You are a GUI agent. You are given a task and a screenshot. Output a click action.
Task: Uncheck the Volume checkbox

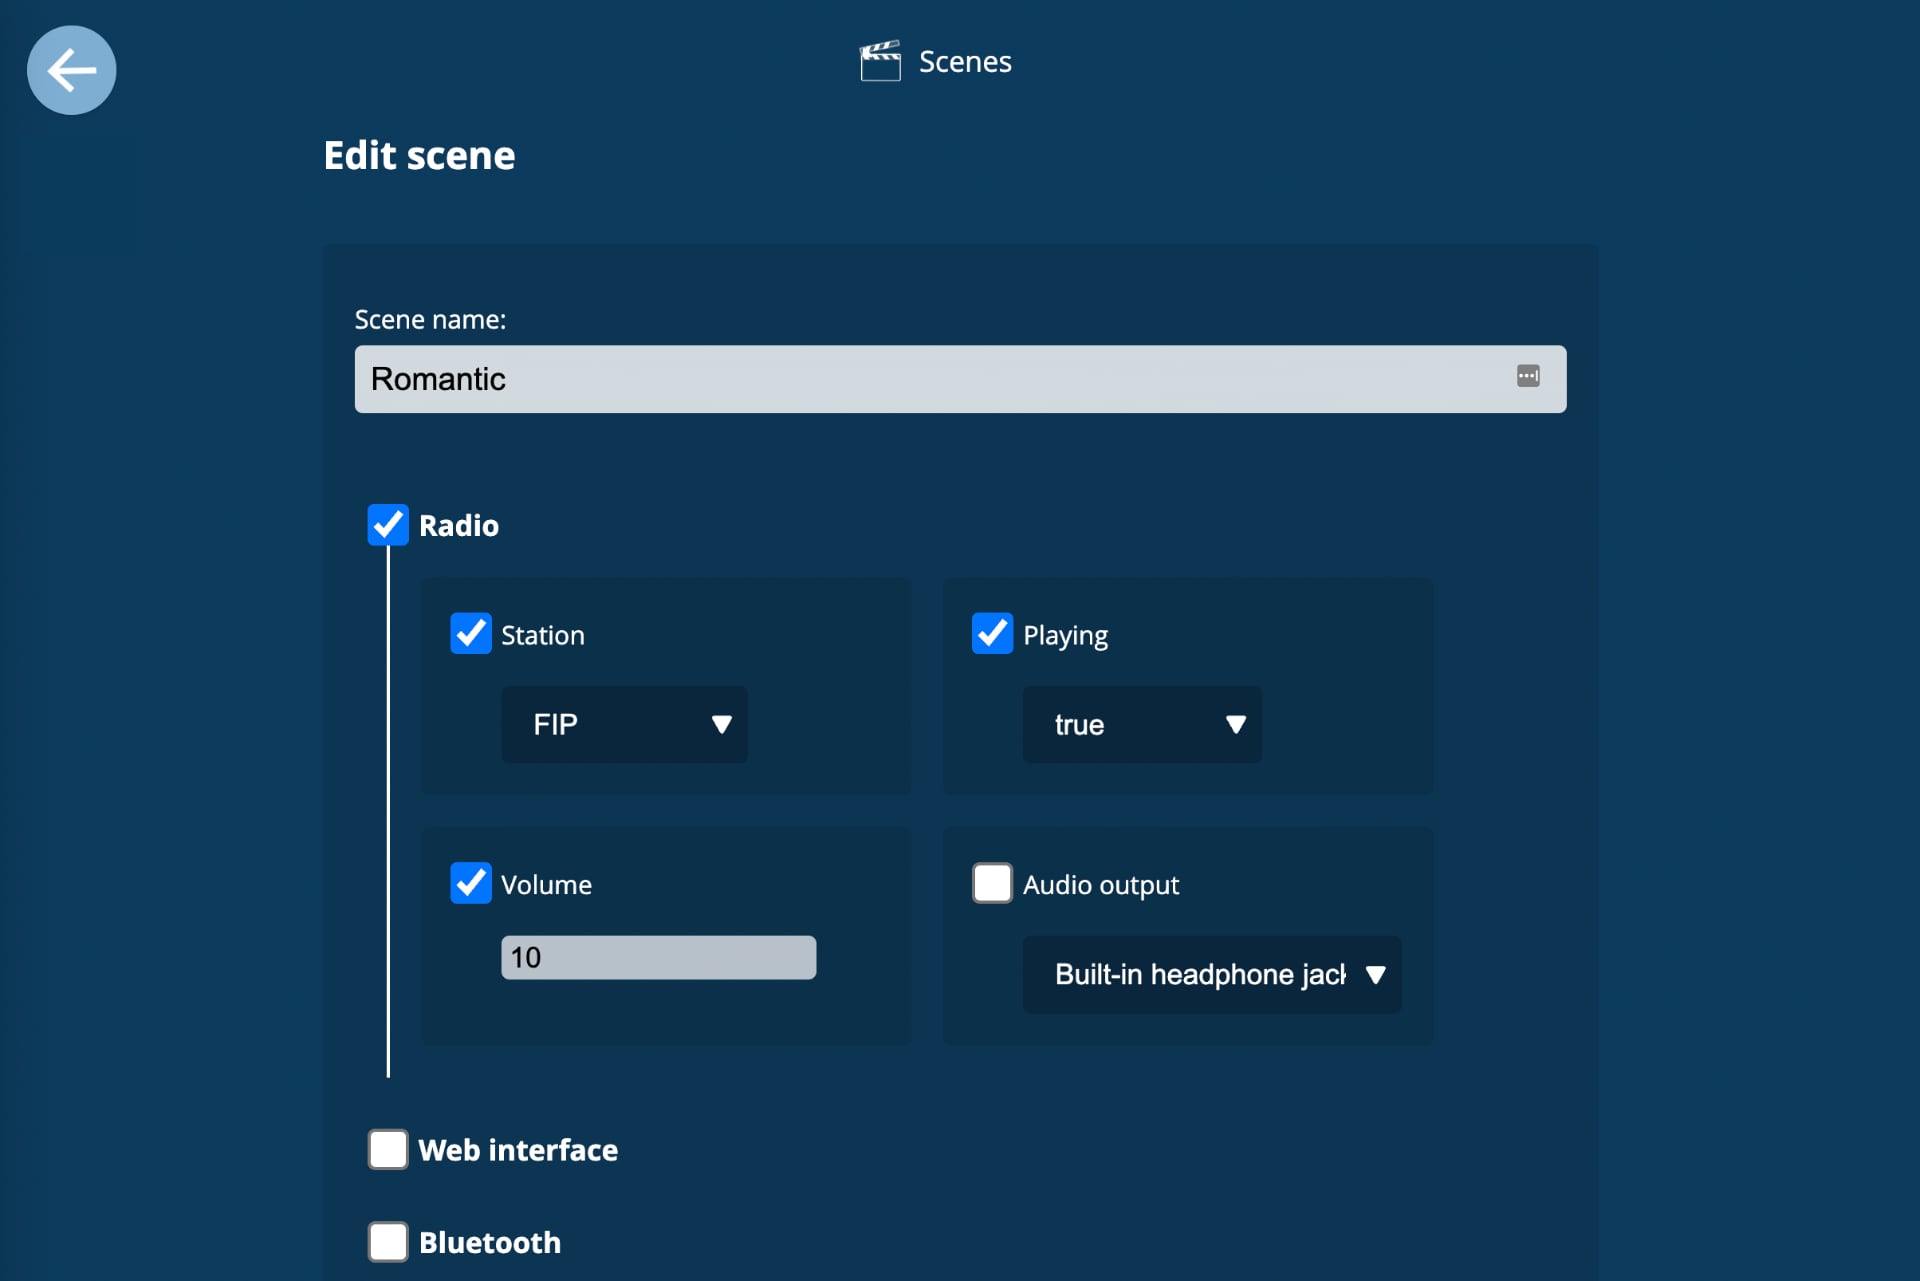pos(470,884)
